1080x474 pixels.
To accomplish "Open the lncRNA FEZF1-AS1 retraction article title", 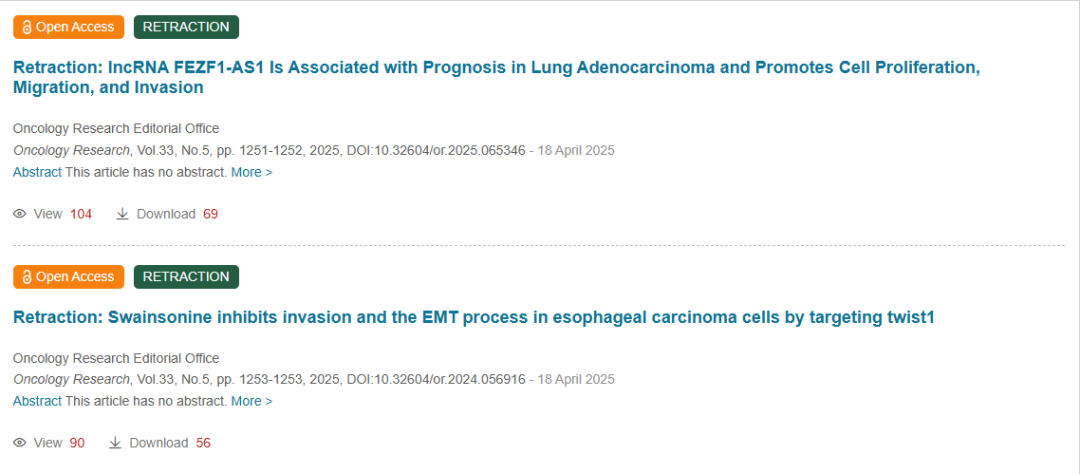I will click(496, 78).
